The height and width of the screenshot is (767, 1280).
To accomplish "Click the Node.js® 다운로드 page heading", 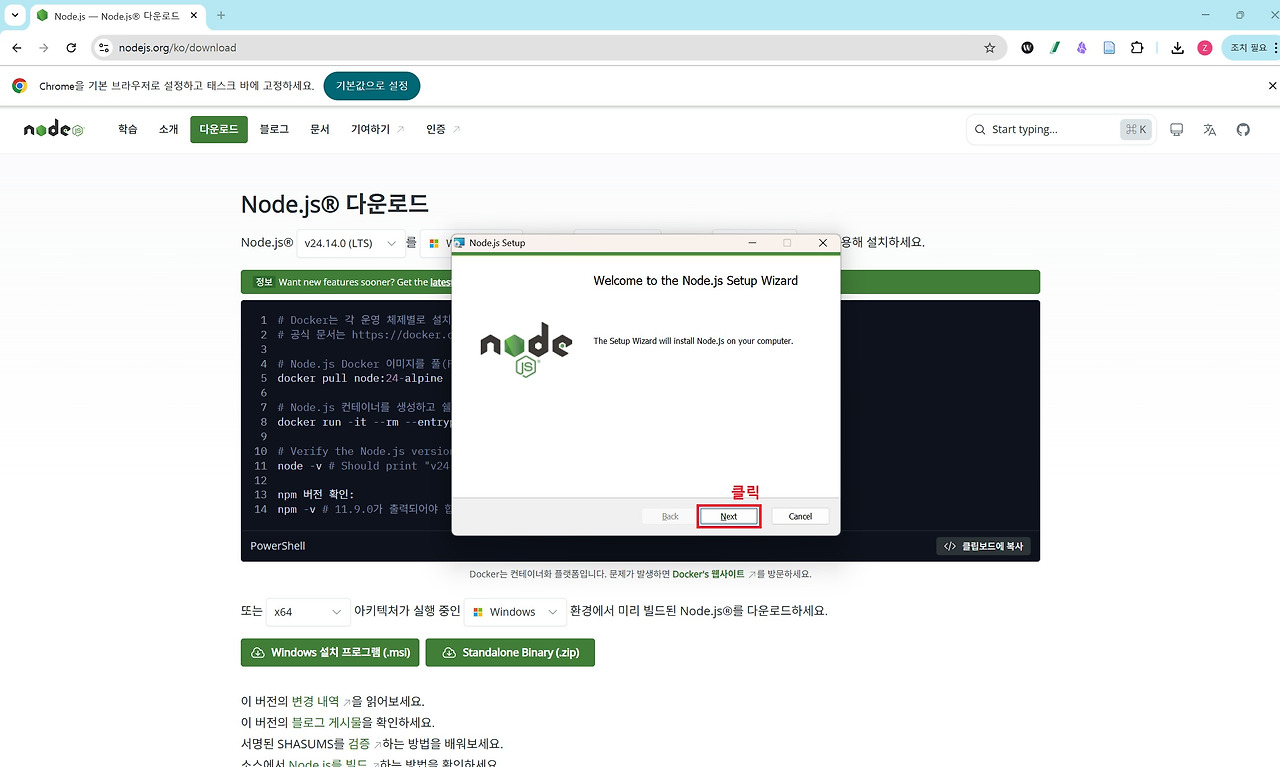I will point(335,204).
